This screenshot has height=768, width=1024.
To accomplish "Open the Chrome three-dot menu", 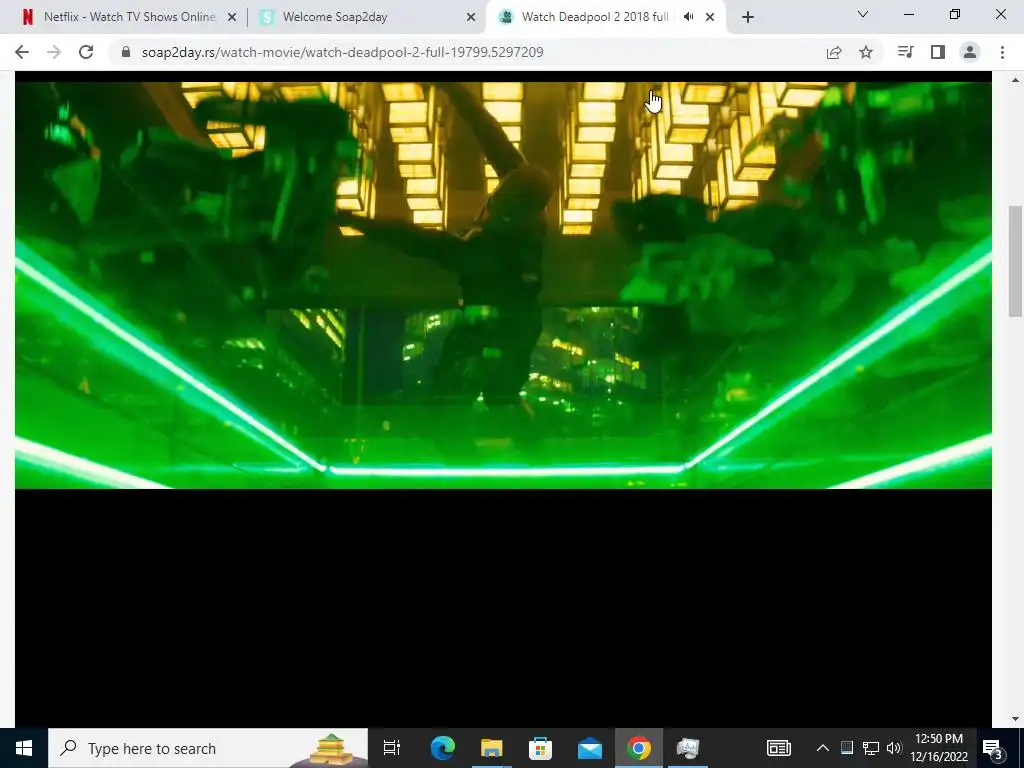I will tap(1002, 52).
